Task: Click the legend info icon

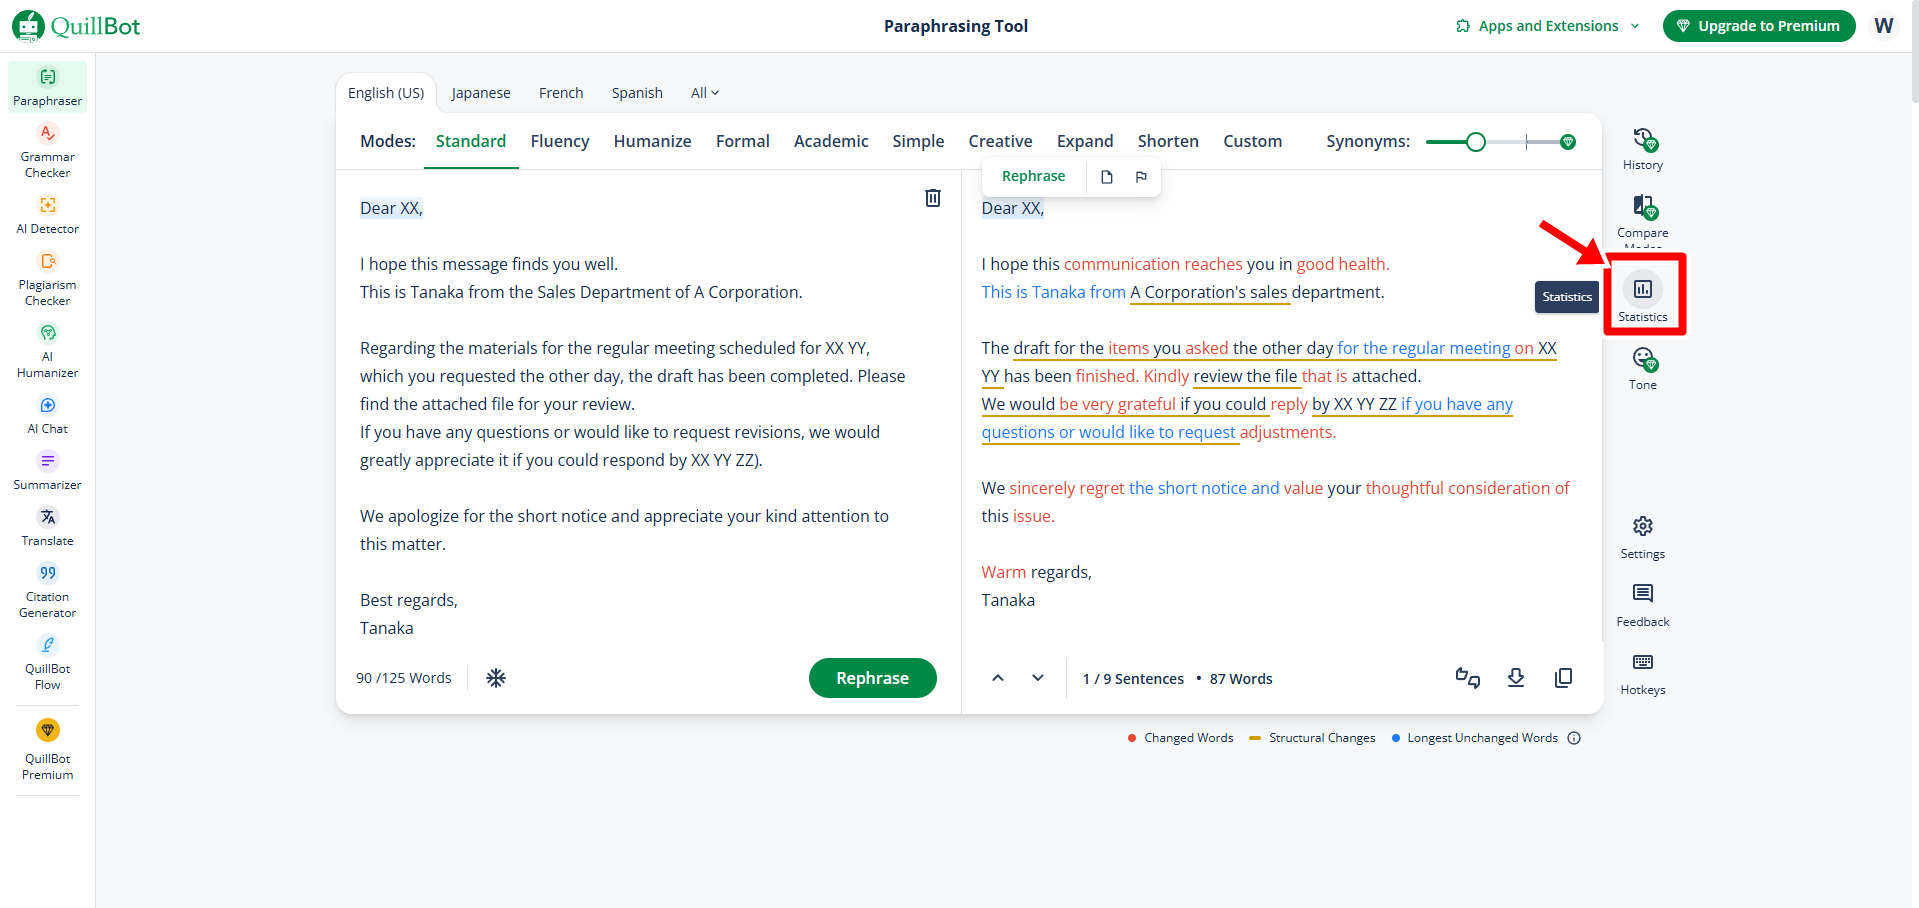Action: tap(1574, 738)
